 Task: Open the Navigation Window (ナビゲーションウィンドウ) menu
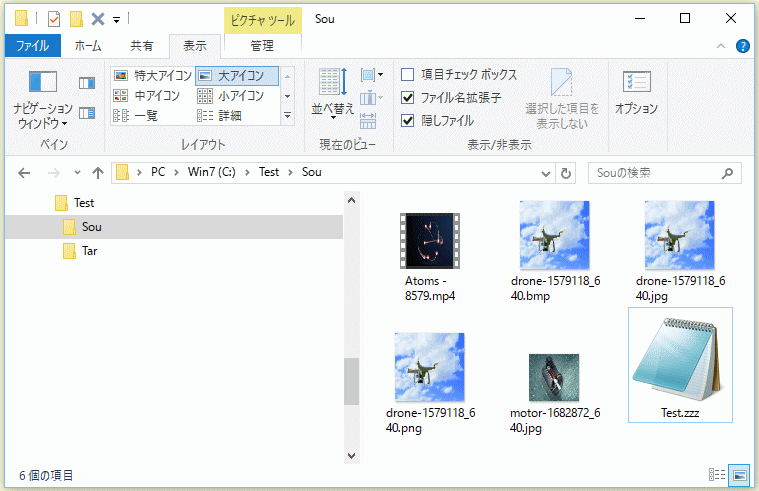pyautogui.click(x=43, y=100)
